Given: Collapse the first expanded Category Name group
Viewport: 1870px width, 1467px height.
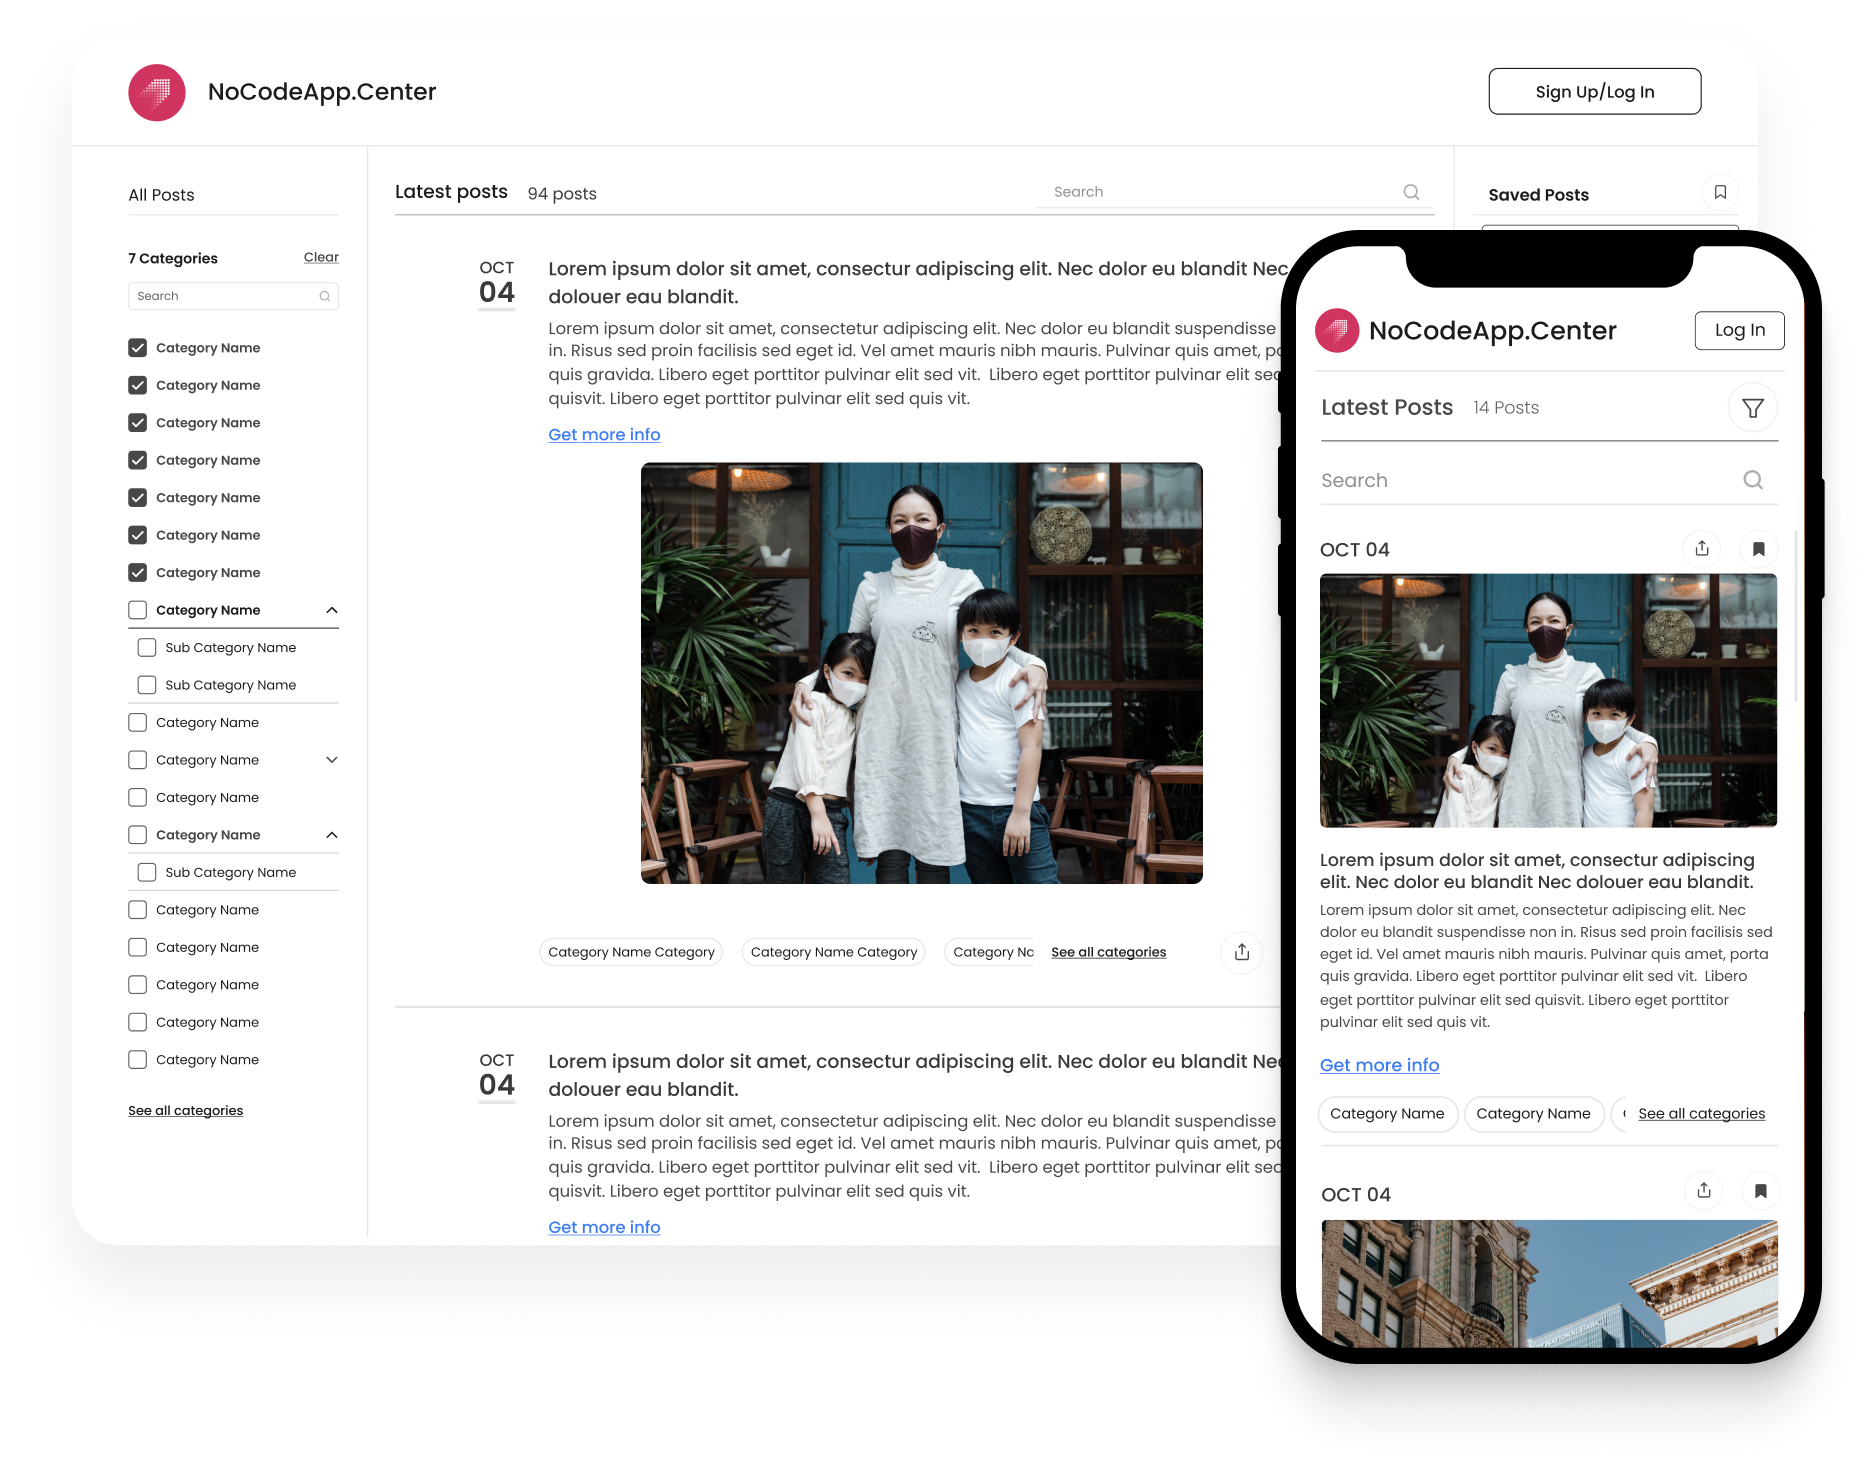Looking at the screenshot, I should [332, 610].
